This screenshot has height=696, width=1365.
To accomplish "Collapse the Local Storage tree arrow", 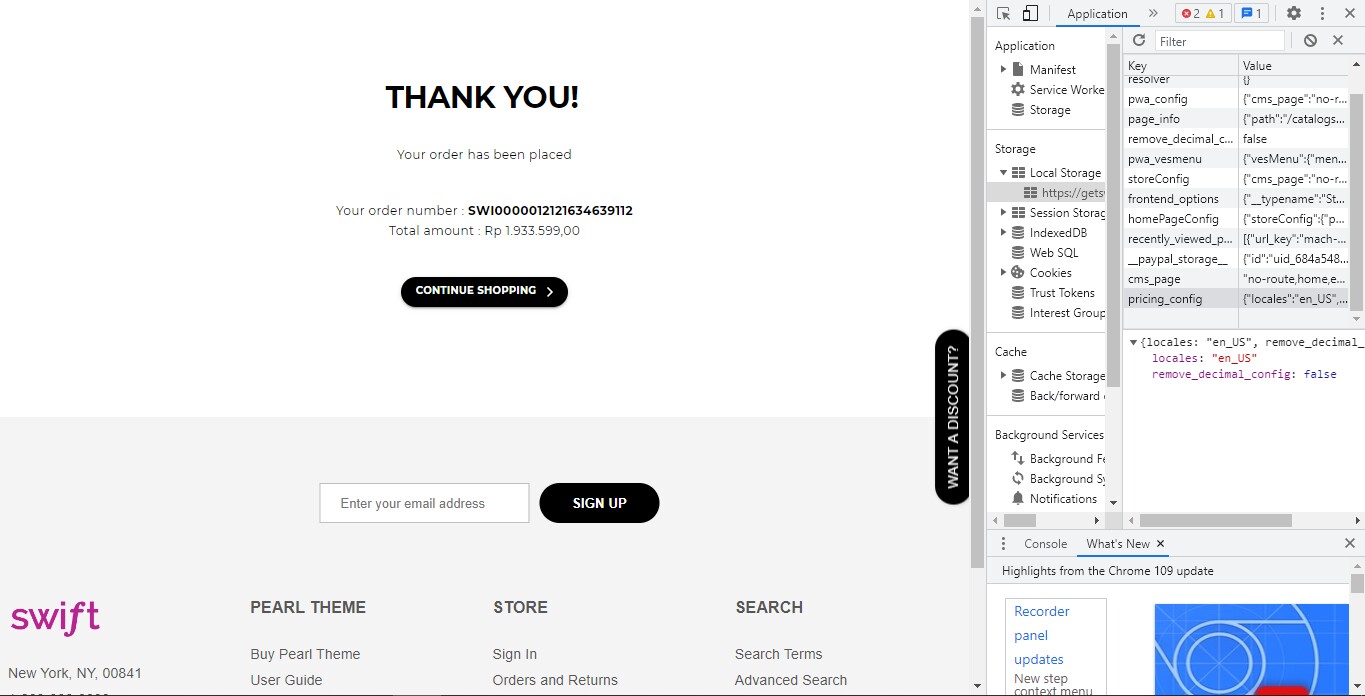I will (1003, 173).
